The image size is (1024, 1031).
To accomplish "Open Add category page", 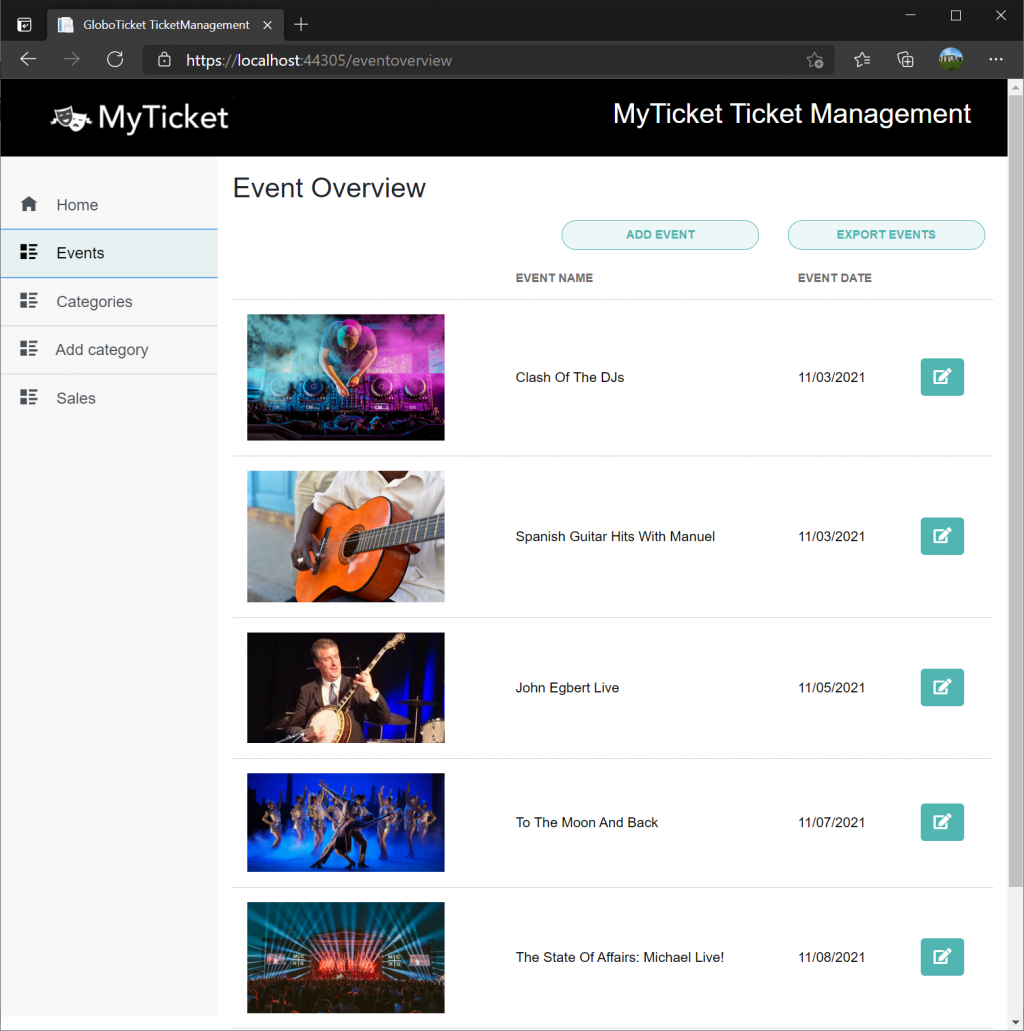I will point(101,350).
